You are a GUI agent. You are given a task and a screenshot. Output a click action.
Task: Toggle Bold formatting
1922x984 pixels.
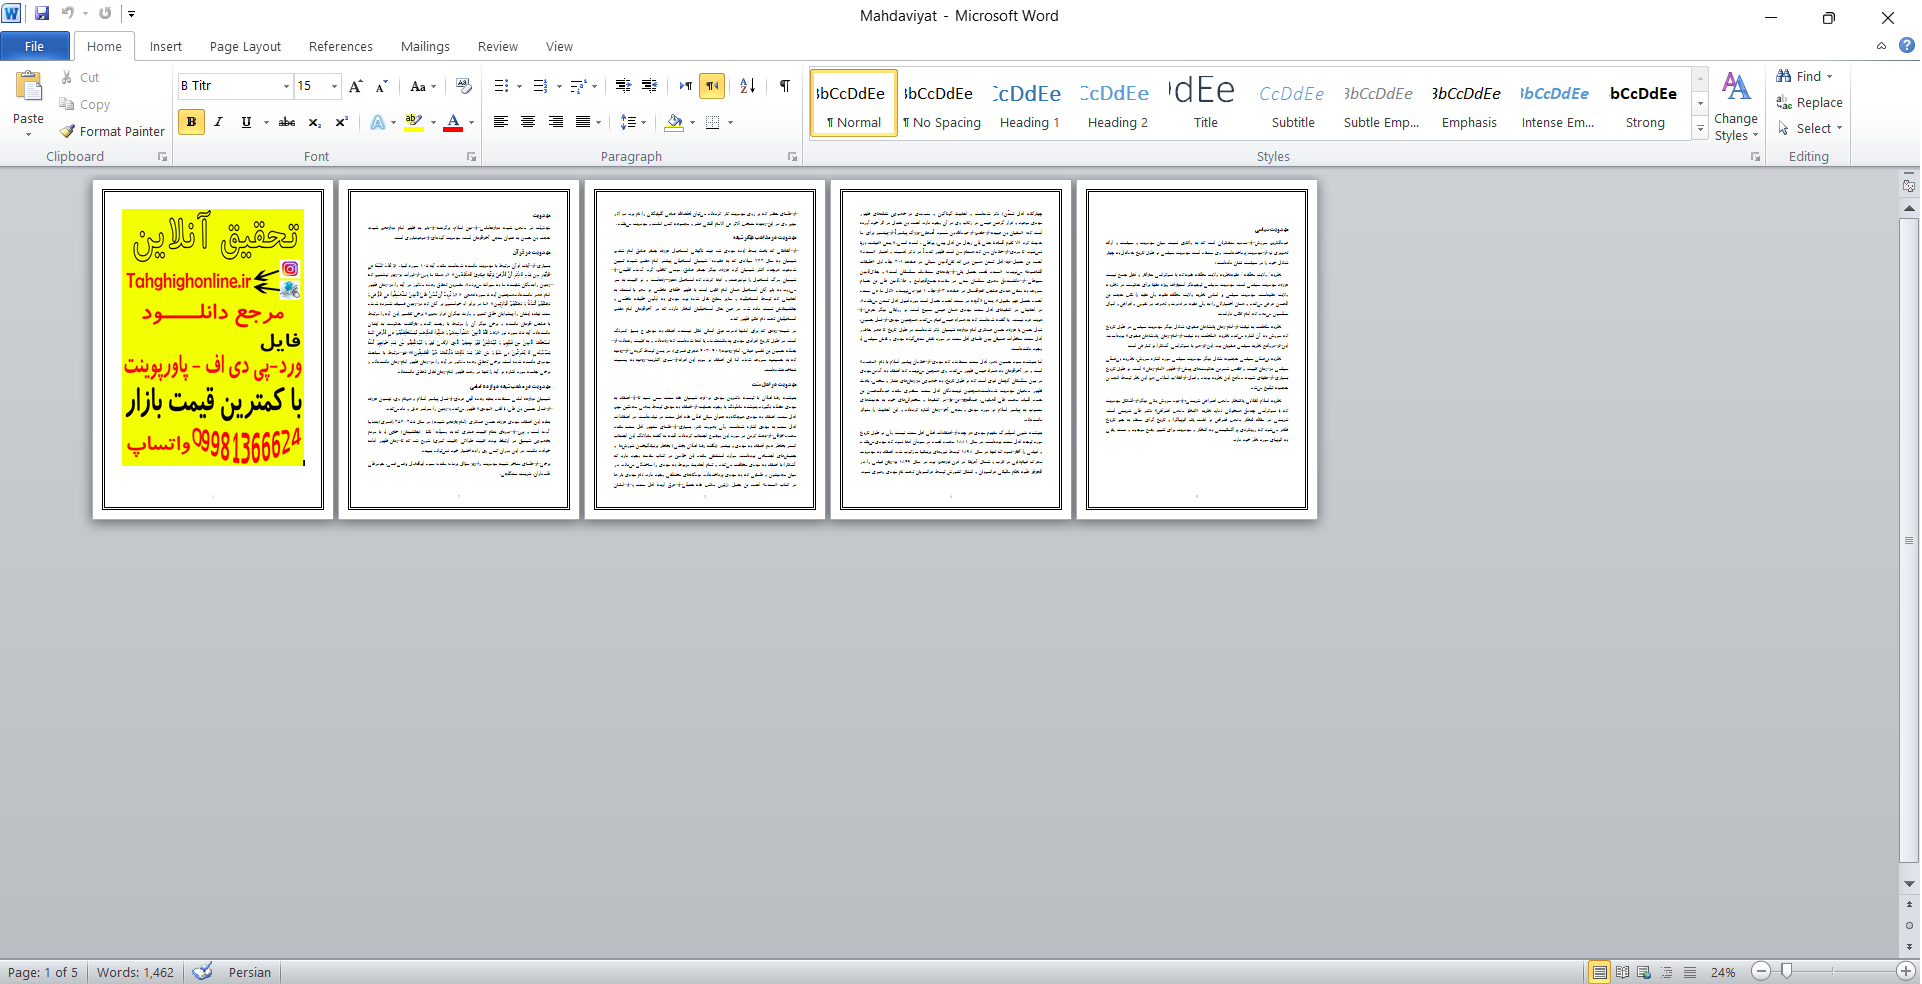(191, 122)
